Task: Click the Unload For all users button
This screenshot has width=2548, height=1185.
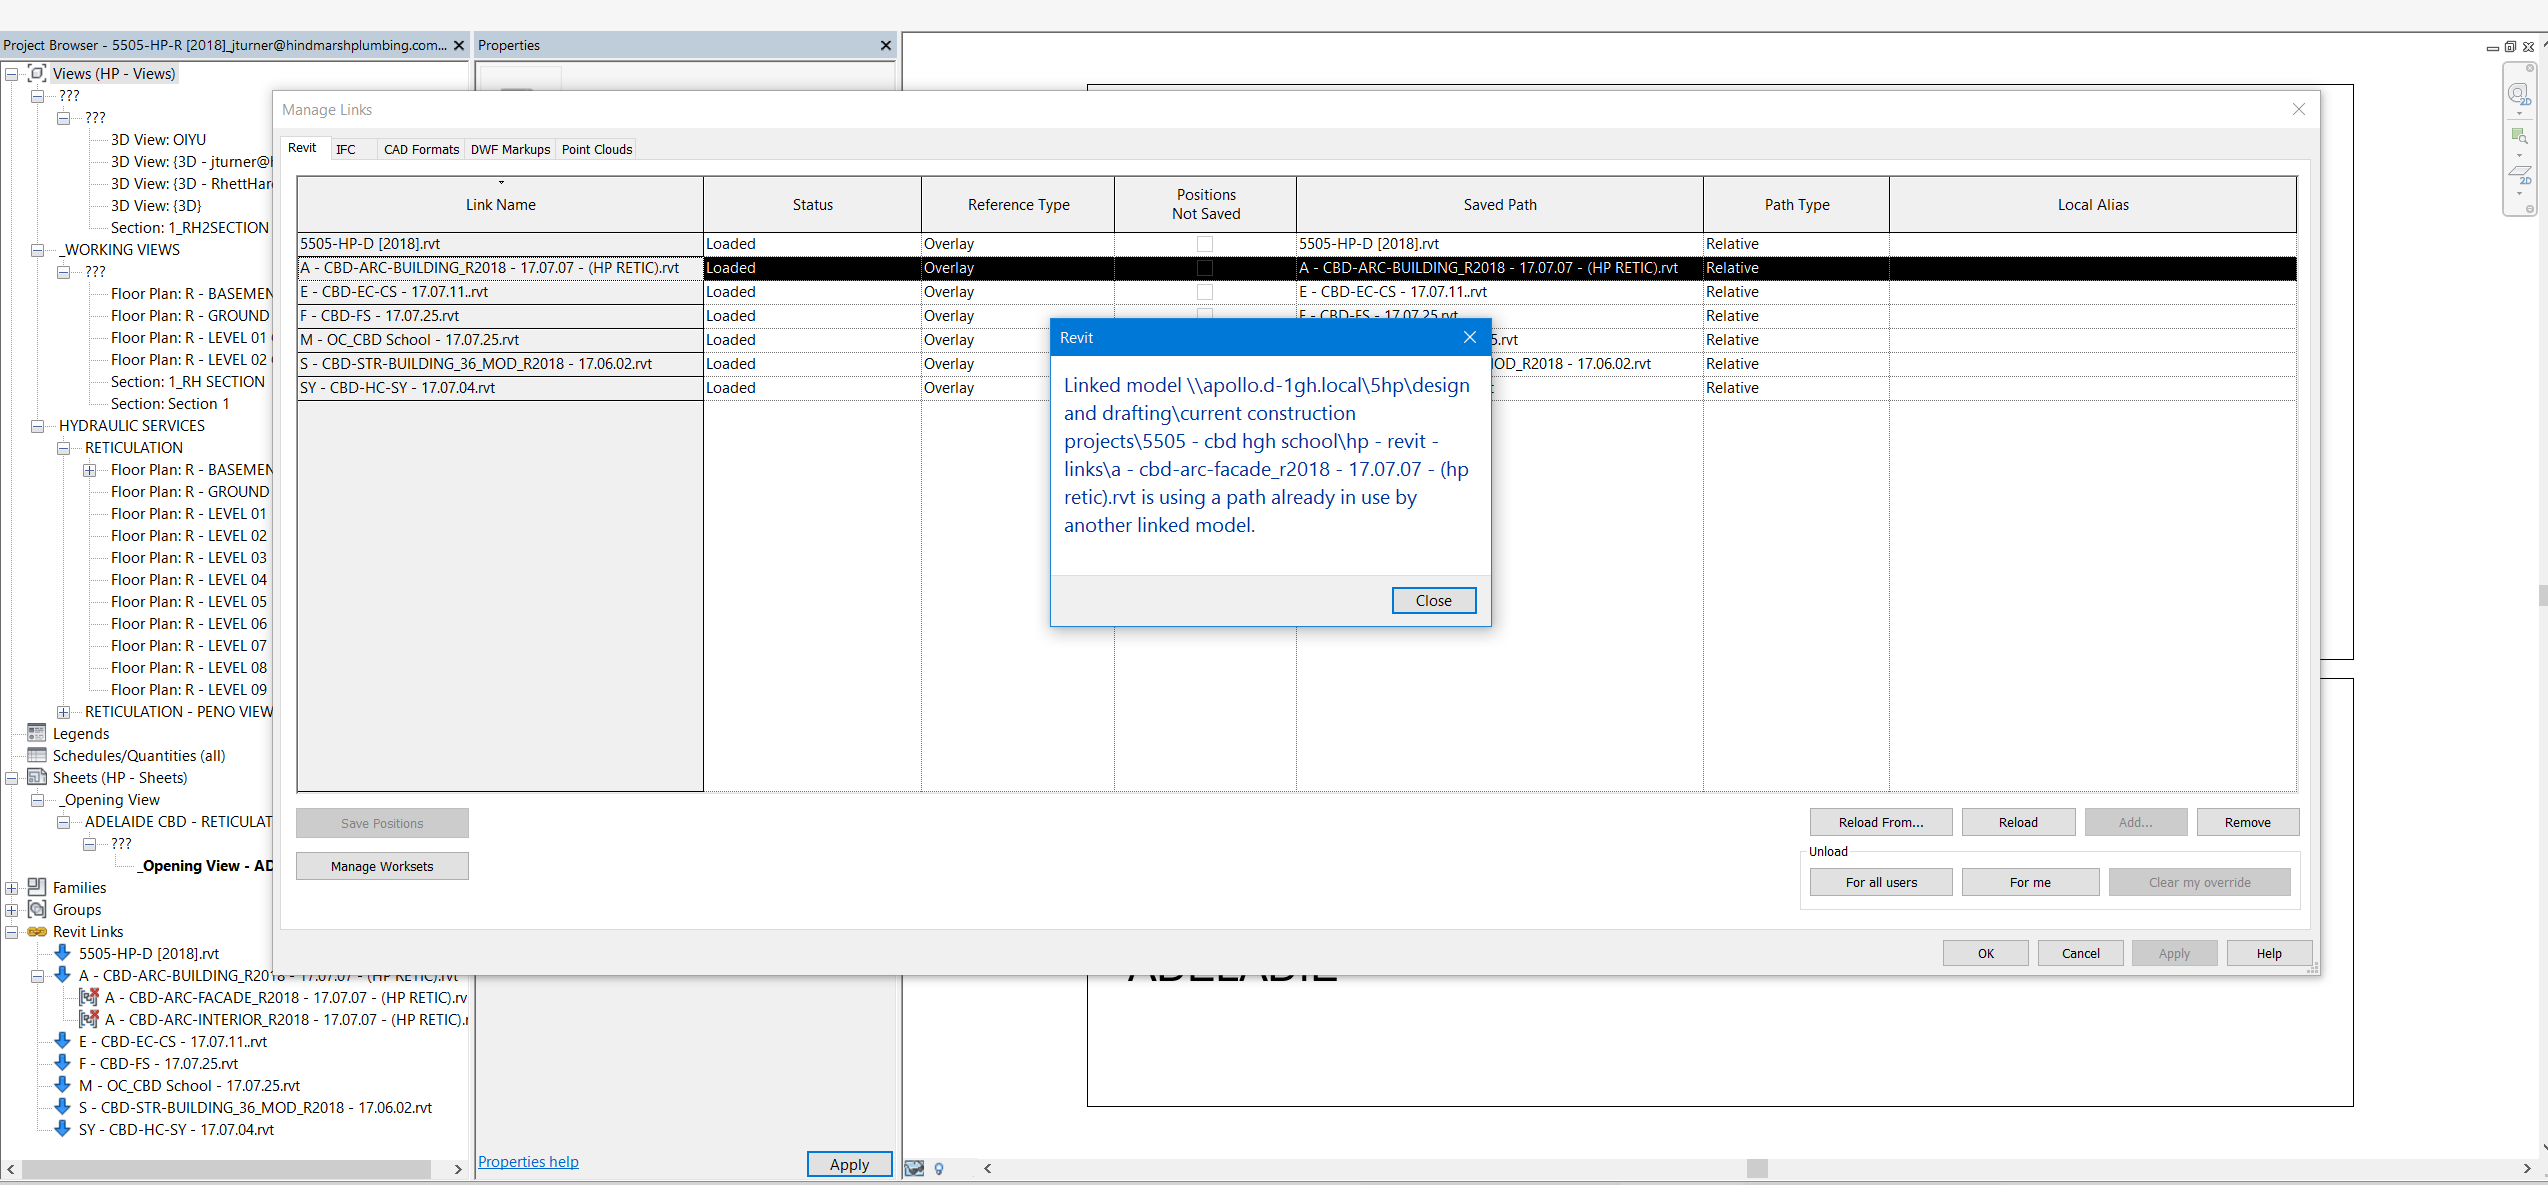Action: point(1882,881)
